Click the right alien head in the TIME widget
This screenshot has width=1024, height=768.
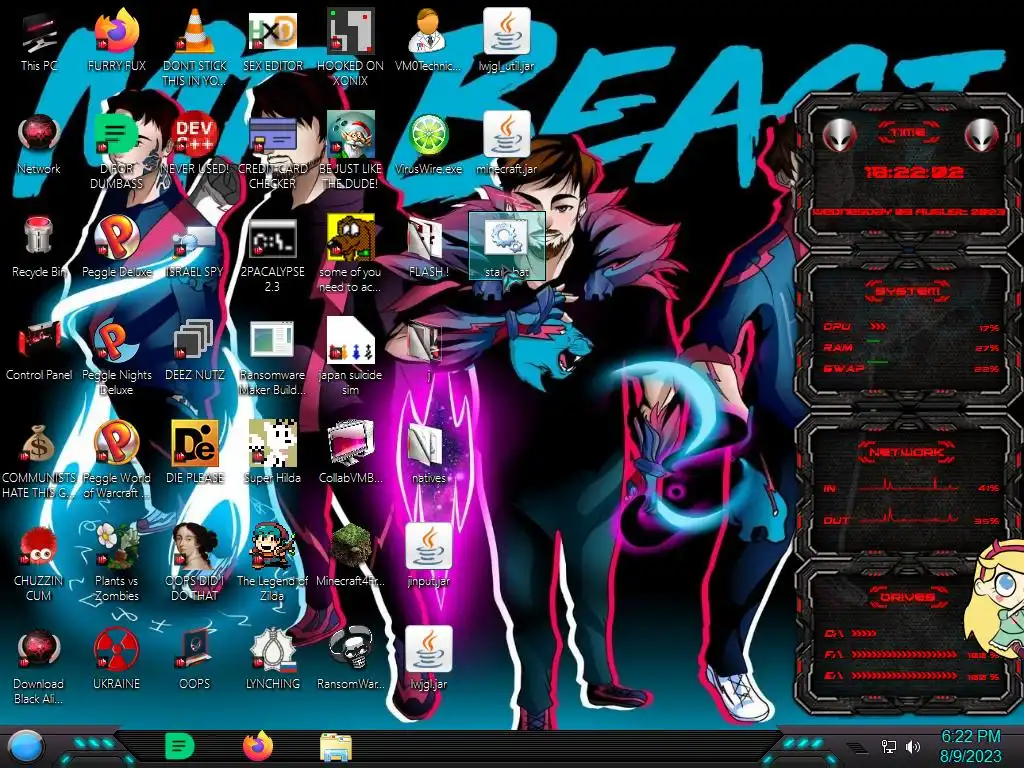pos(982,136)
